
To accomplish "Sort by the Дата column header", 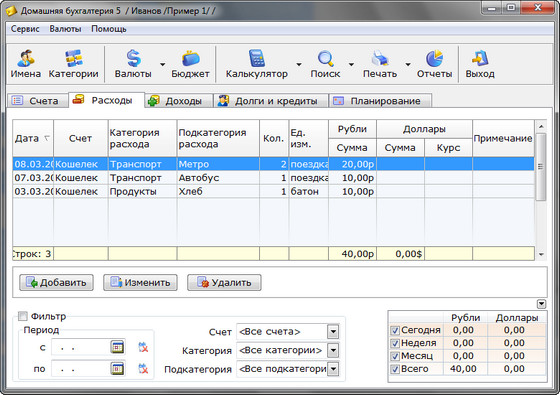I will tap(33, 138).
